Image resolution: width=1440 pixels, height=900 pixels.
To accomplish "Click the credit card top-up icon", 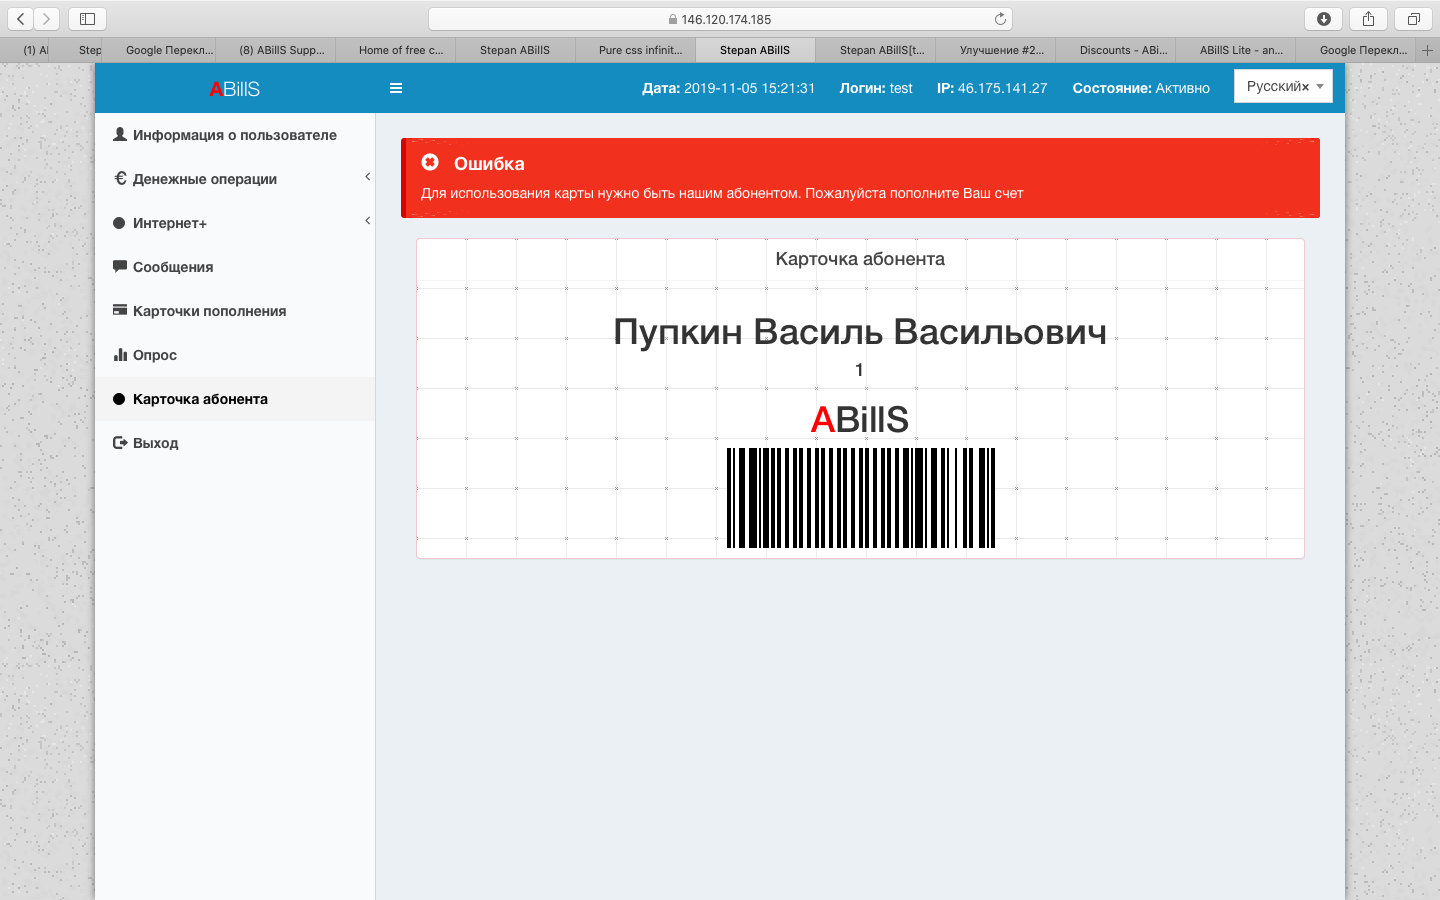I will (120, 310).
